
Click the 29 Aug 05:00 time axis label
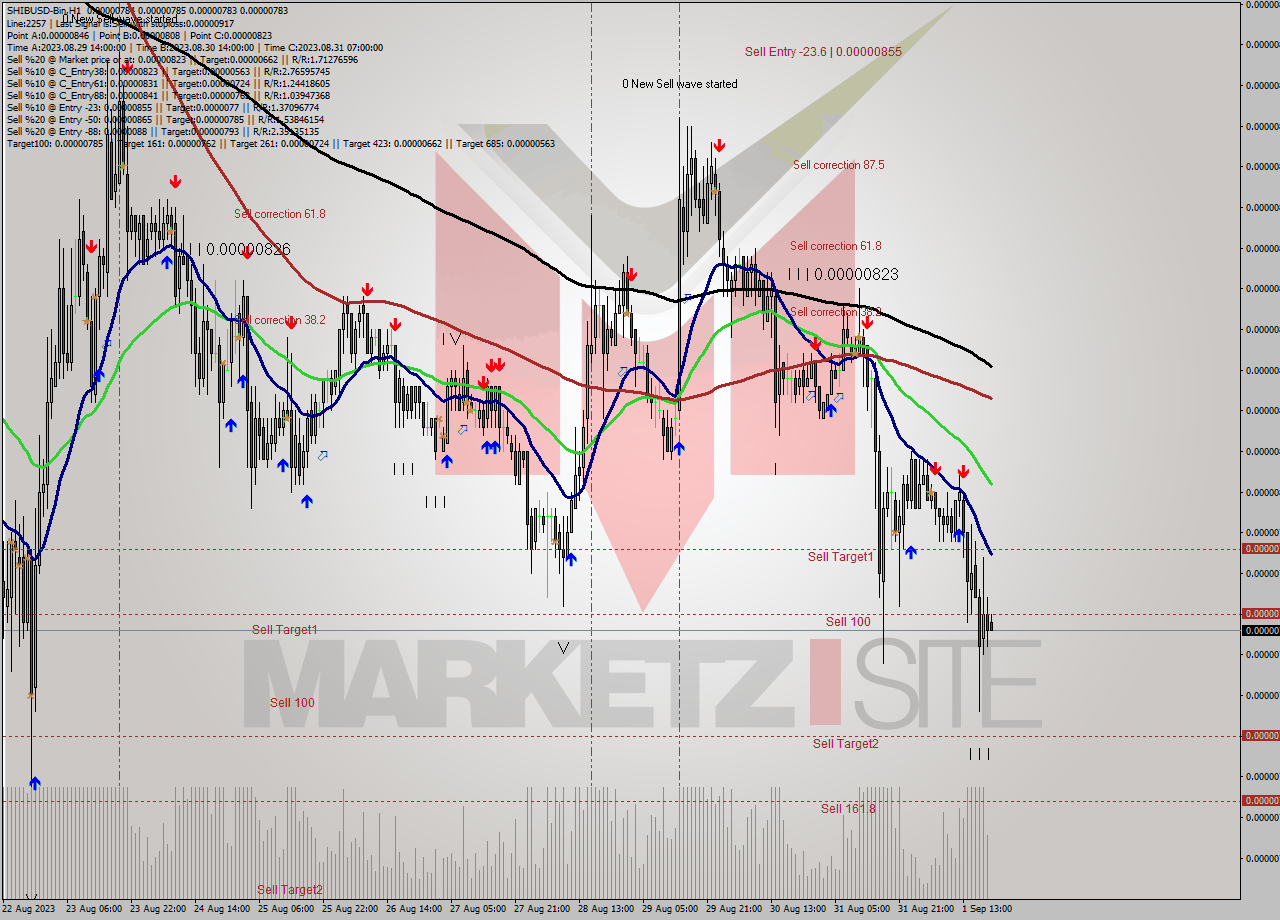click(669, 909)
